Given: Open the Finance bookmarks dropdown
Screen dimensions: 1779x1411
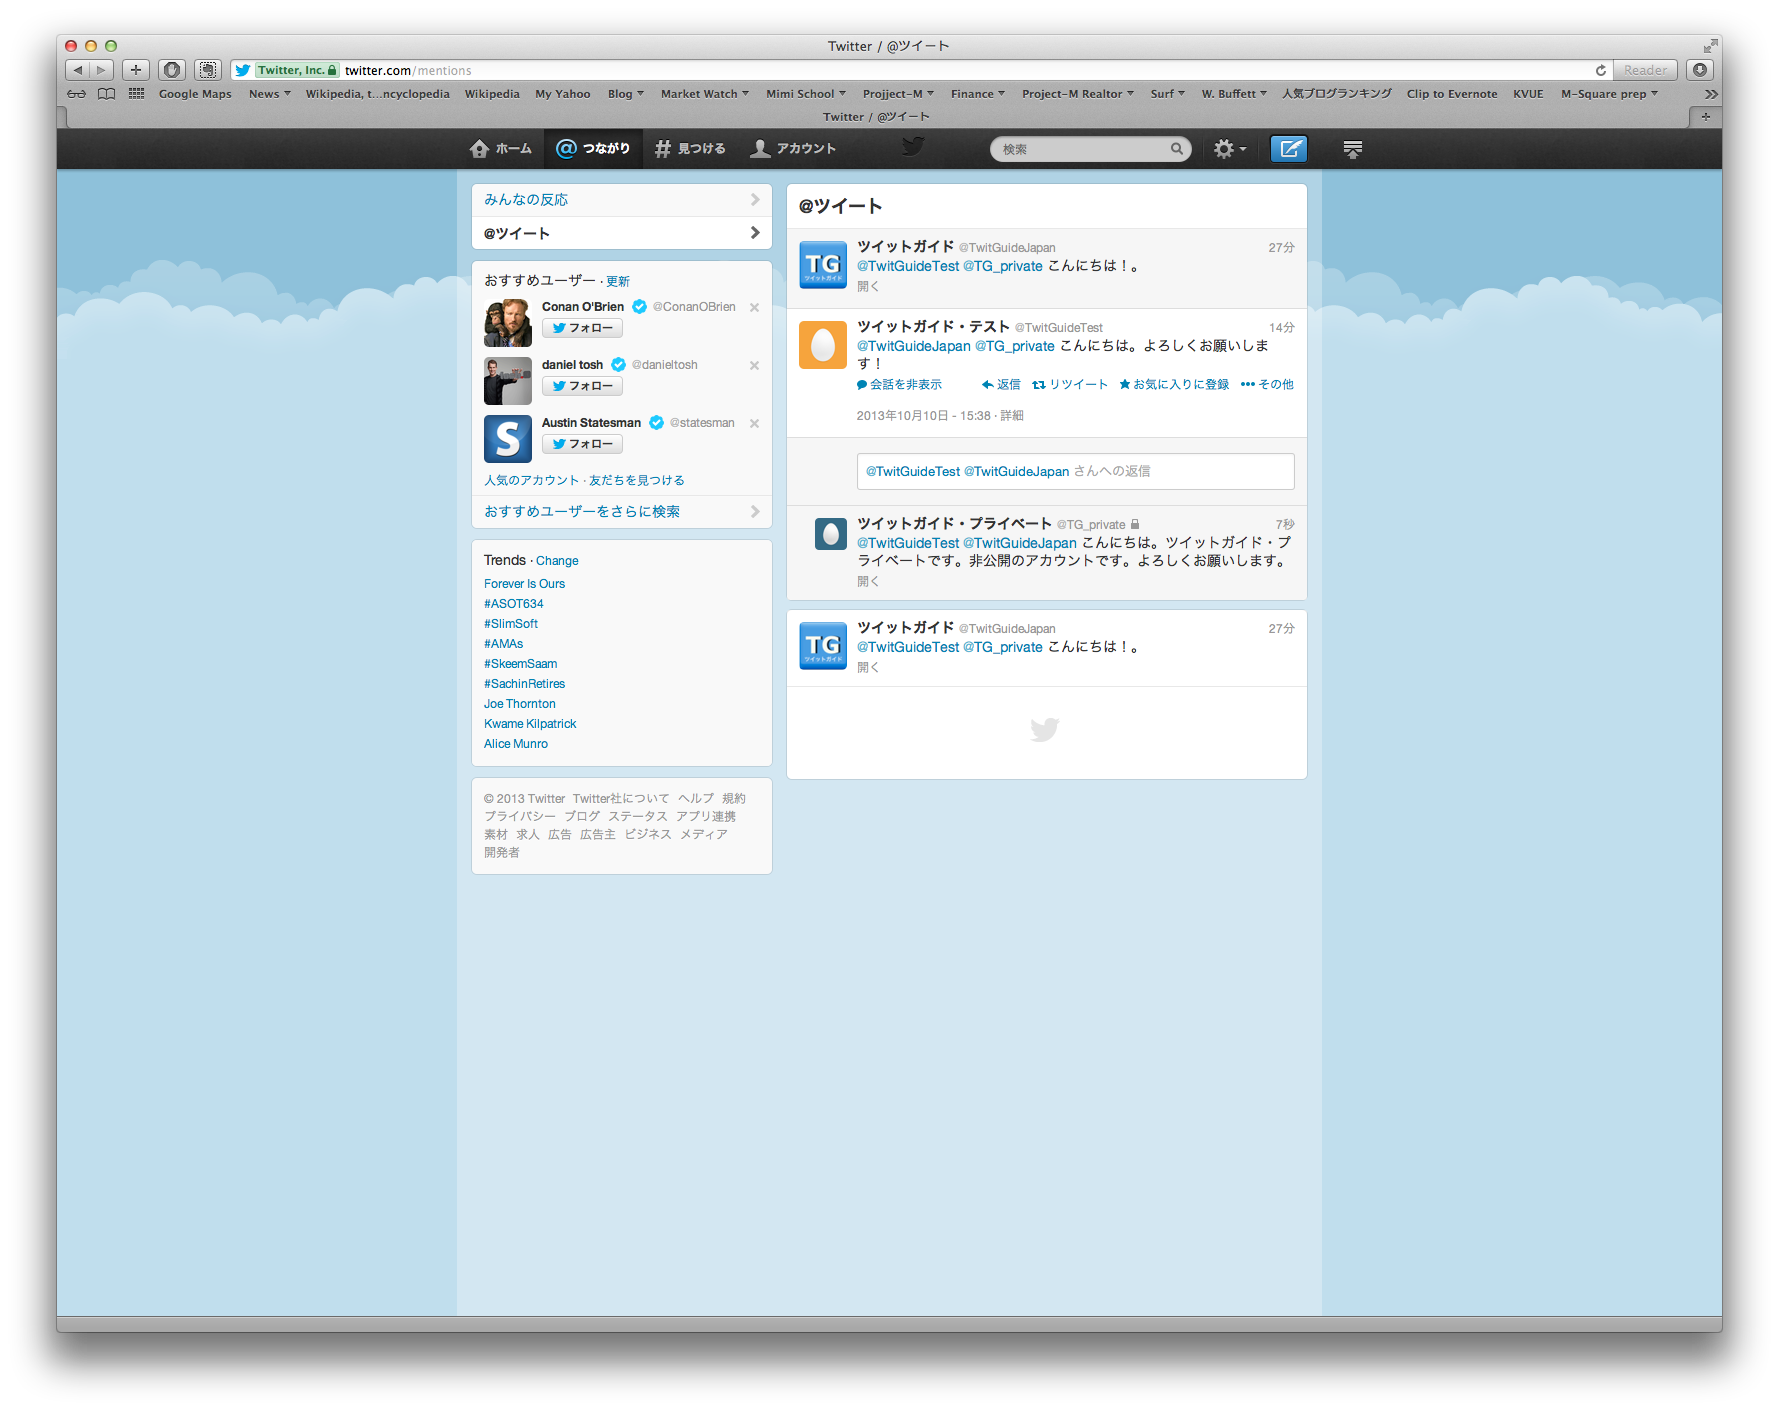Looking at the screenshot, I should 978,94.
